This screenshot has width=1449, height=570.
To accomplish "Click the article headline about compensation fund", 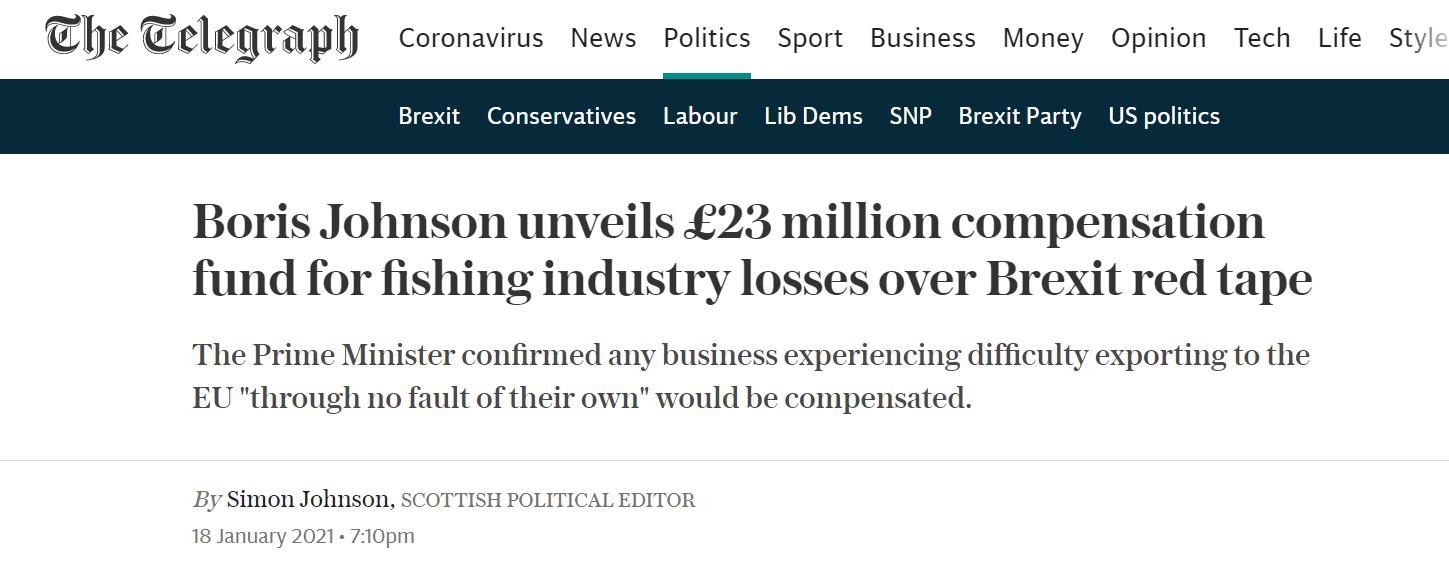I will (x=752, y=250).
